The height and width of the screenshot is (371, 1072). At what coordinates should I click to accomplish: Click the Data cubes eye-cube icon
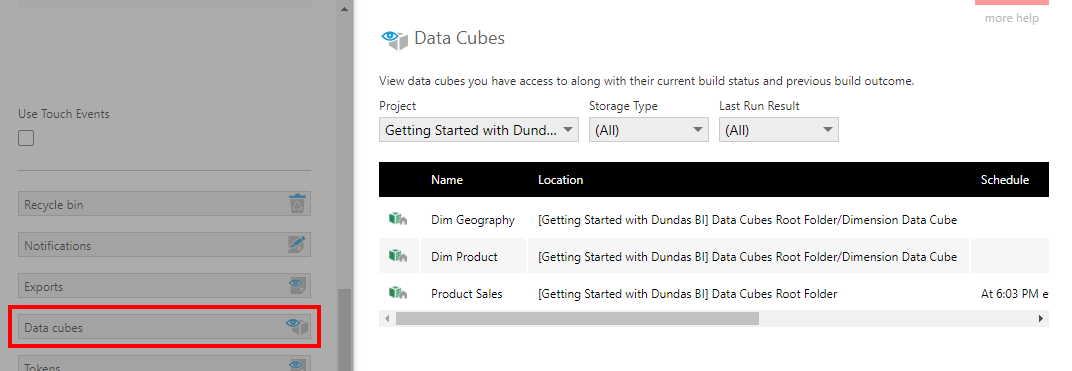pos(297,327)
